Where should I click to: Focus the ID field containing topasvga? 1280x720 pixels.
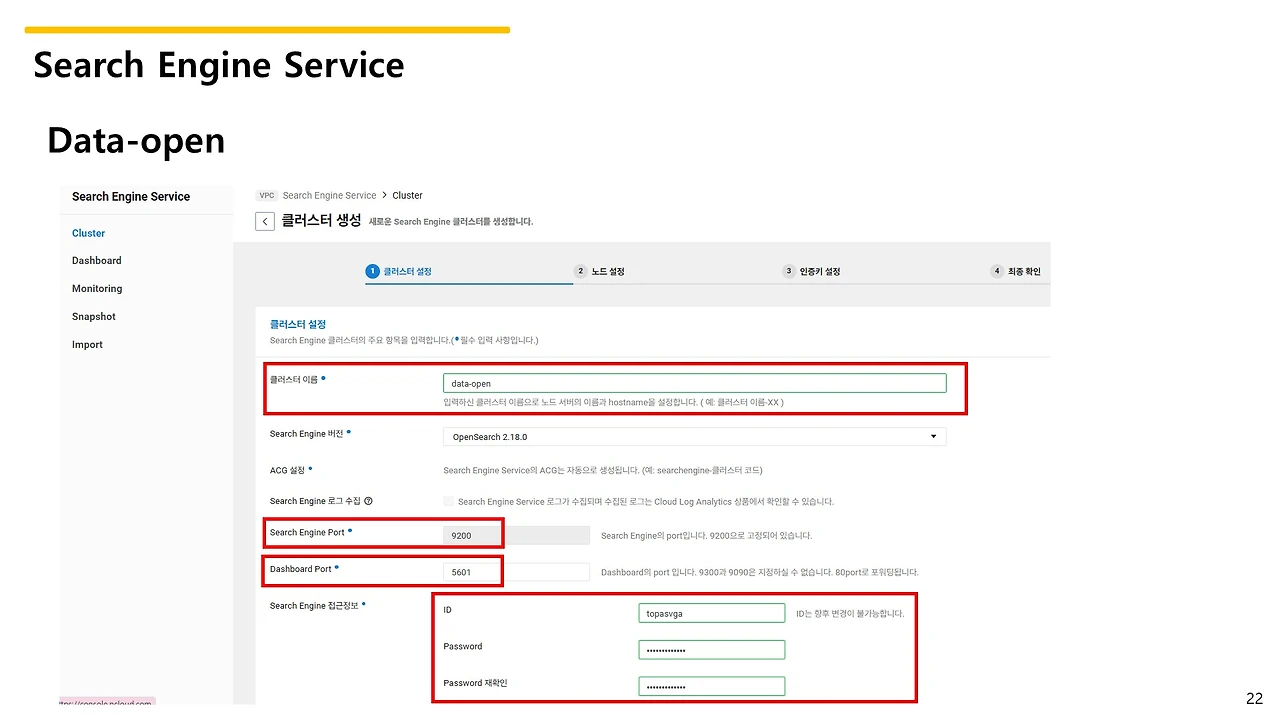[712, 613]
